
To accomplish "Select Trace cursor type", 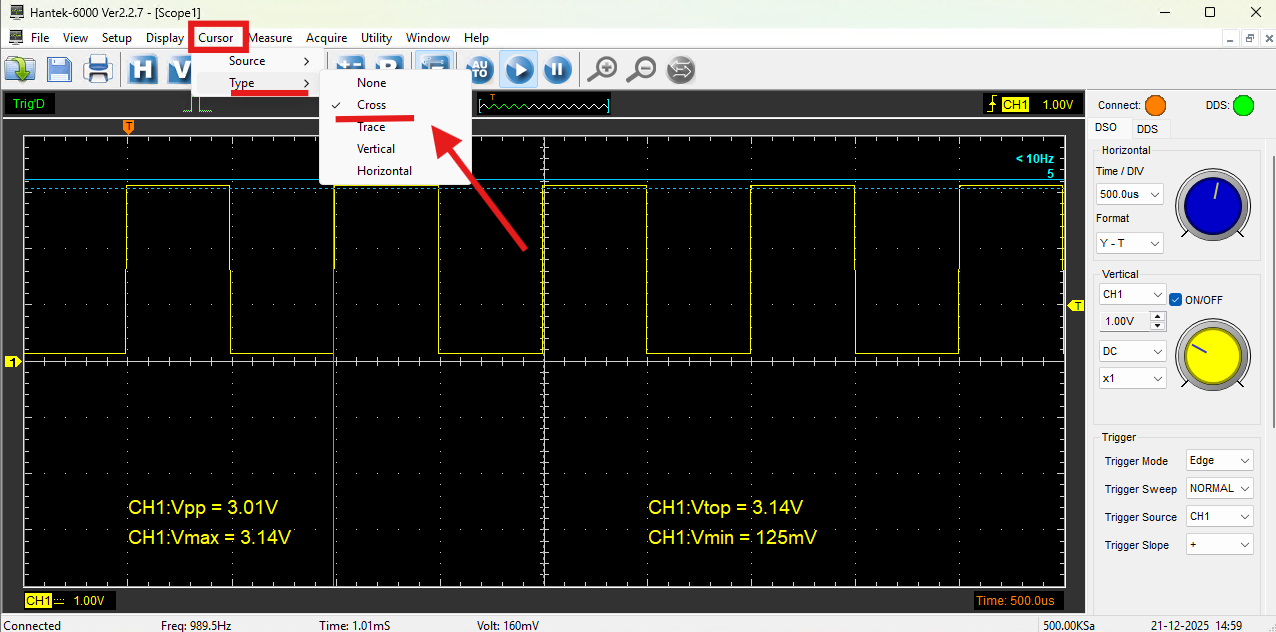I will click(394, 127).
